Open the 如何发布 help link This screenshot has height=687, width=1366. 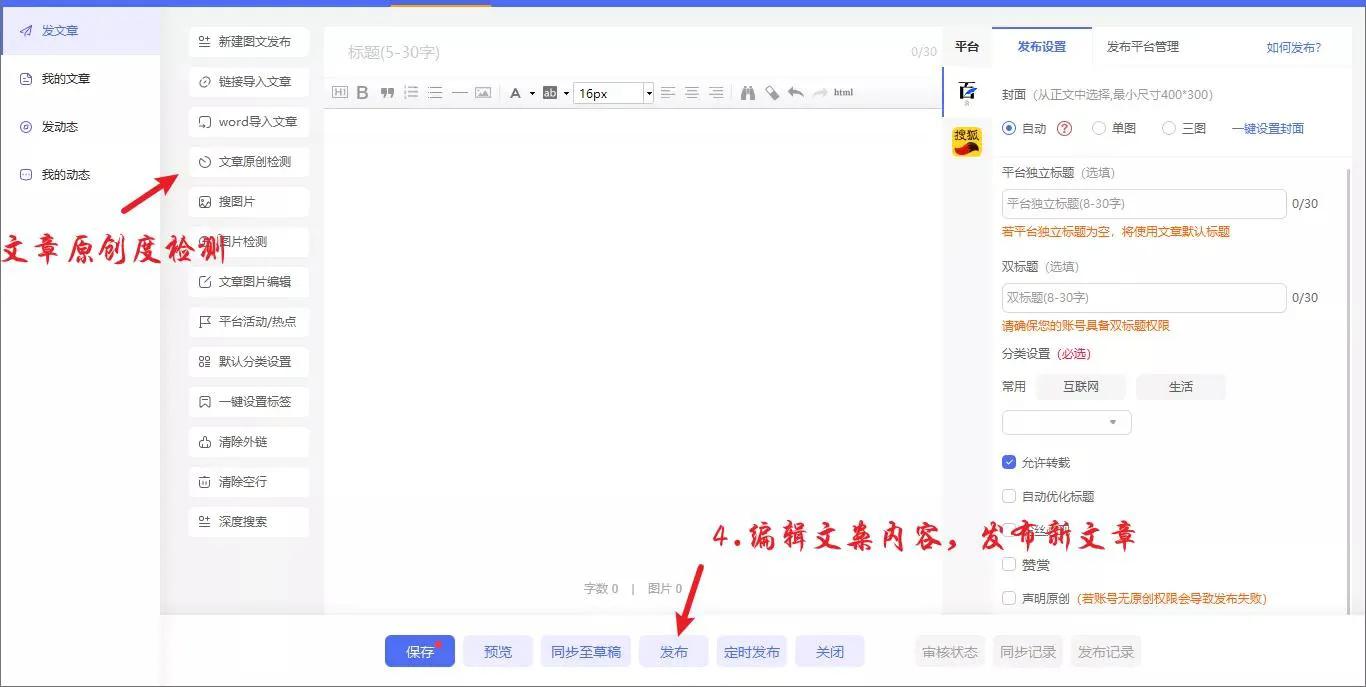pyautogui.click(x=1293, y=46)
